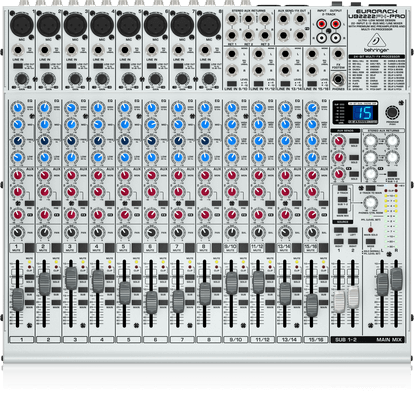The height and width of the screenshot is (400, 414).
Task: Click the line in 13/14 left jack
Action: pyautogui.click(x=285, y=54)
